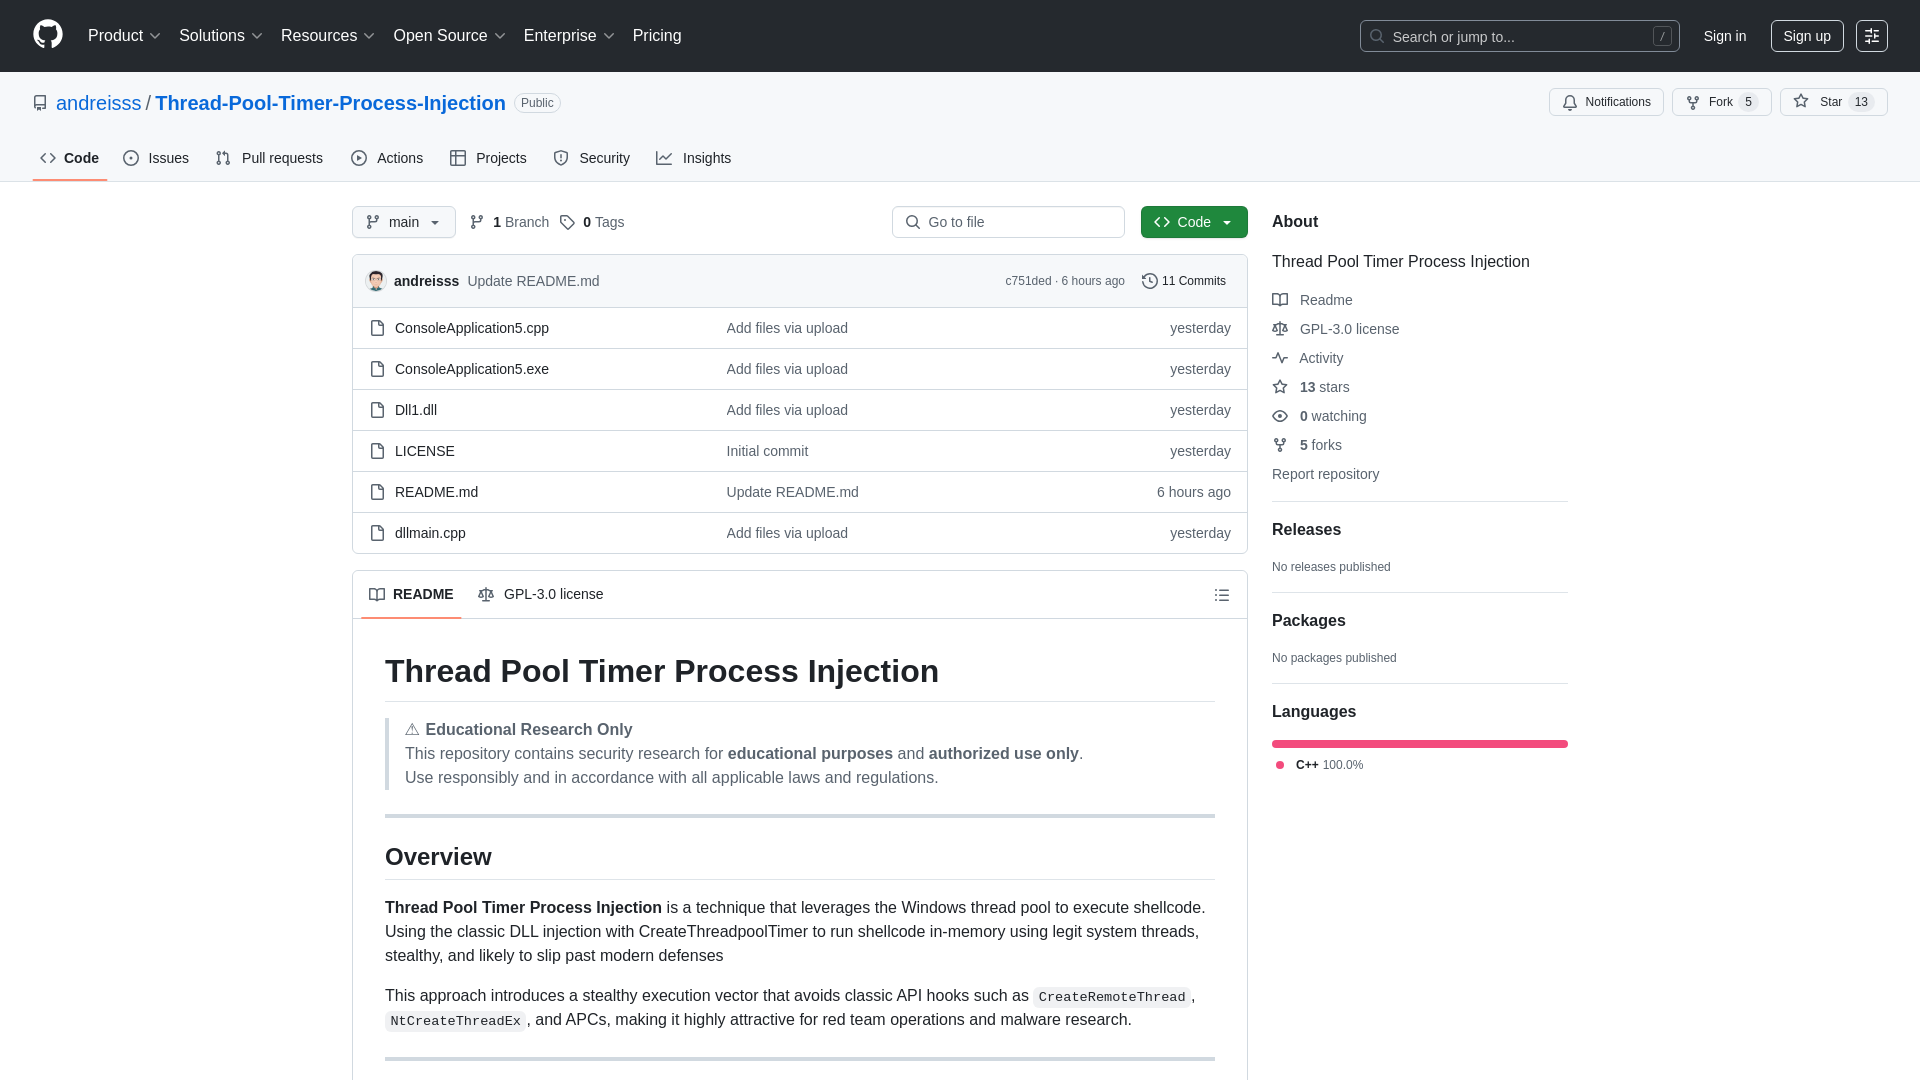Open README outline list icon
The image size is (1920, 1080).
(x=1222, y=595)
